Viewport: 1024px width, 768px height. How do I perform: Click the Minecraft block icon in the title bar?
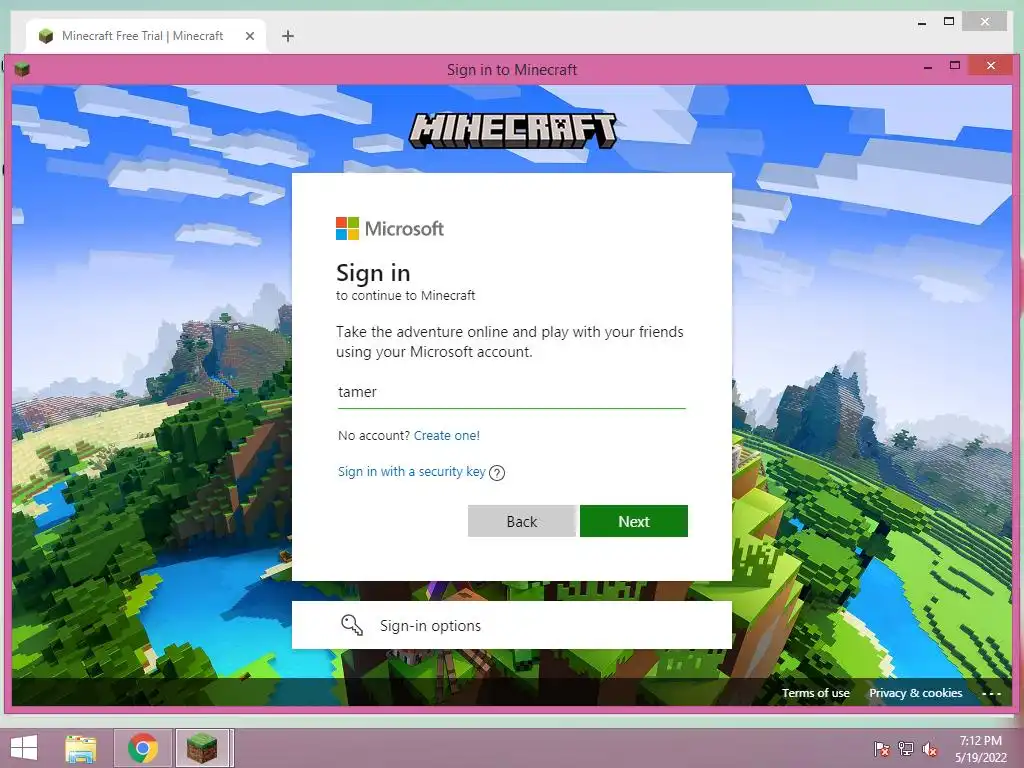tap(22, 69)
